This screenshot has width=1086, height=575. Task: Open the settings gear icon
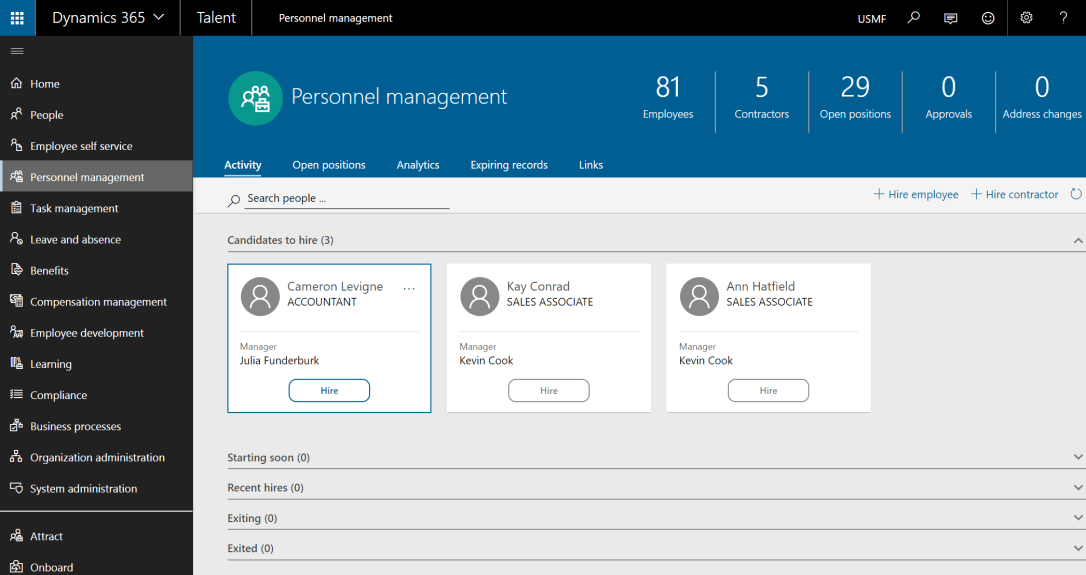coord(1026,18)
